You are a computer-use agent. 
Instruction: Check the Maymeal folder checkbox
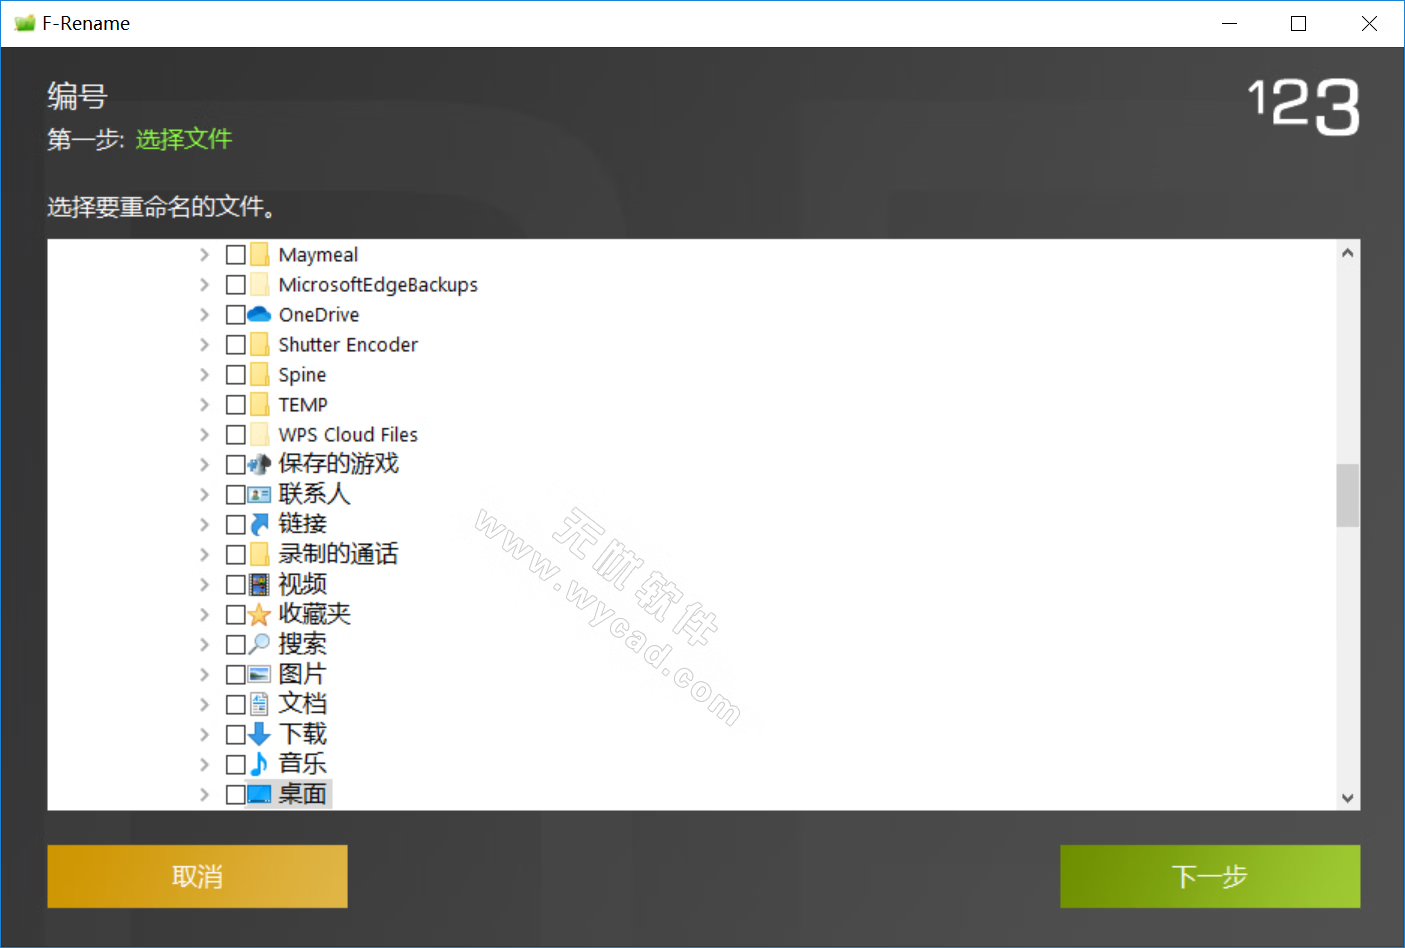click(235, 253)
